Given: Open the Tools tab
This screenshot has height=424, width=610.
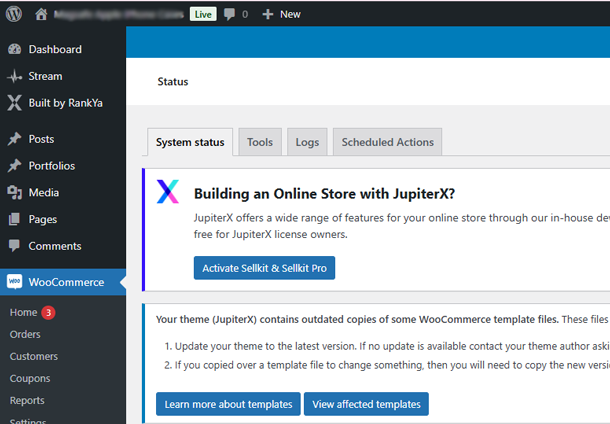Looking at the screenshot, I should click(x=260, y=142).
